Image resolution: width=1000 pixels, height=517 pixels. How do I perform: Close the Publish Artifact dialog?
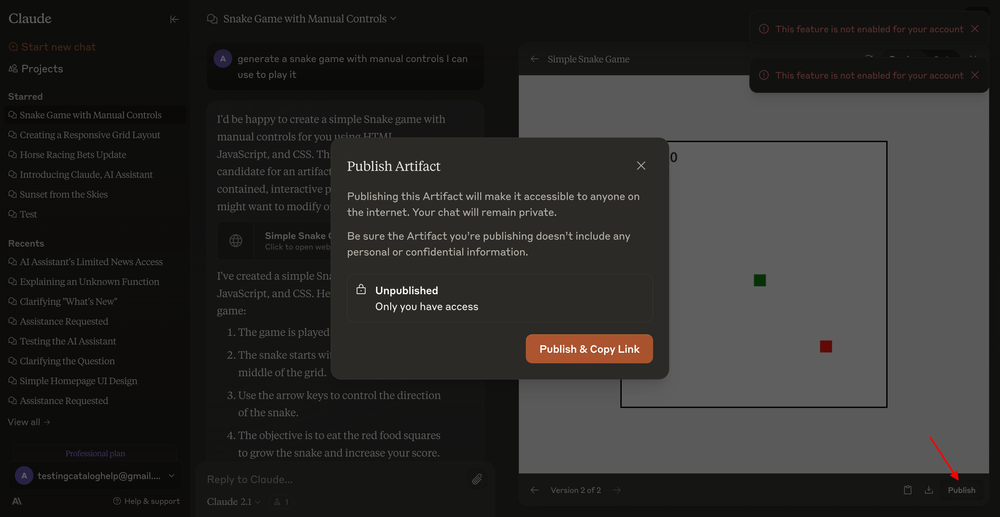tap(641, 166)
